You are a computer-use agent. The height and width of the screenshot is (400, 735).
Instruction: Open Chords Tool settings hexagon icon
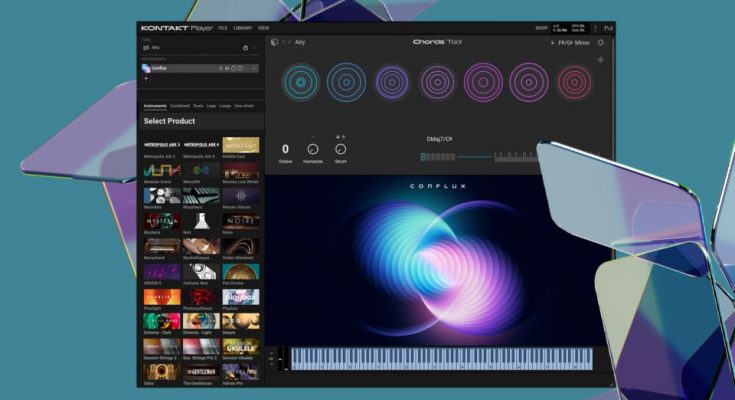600,43
